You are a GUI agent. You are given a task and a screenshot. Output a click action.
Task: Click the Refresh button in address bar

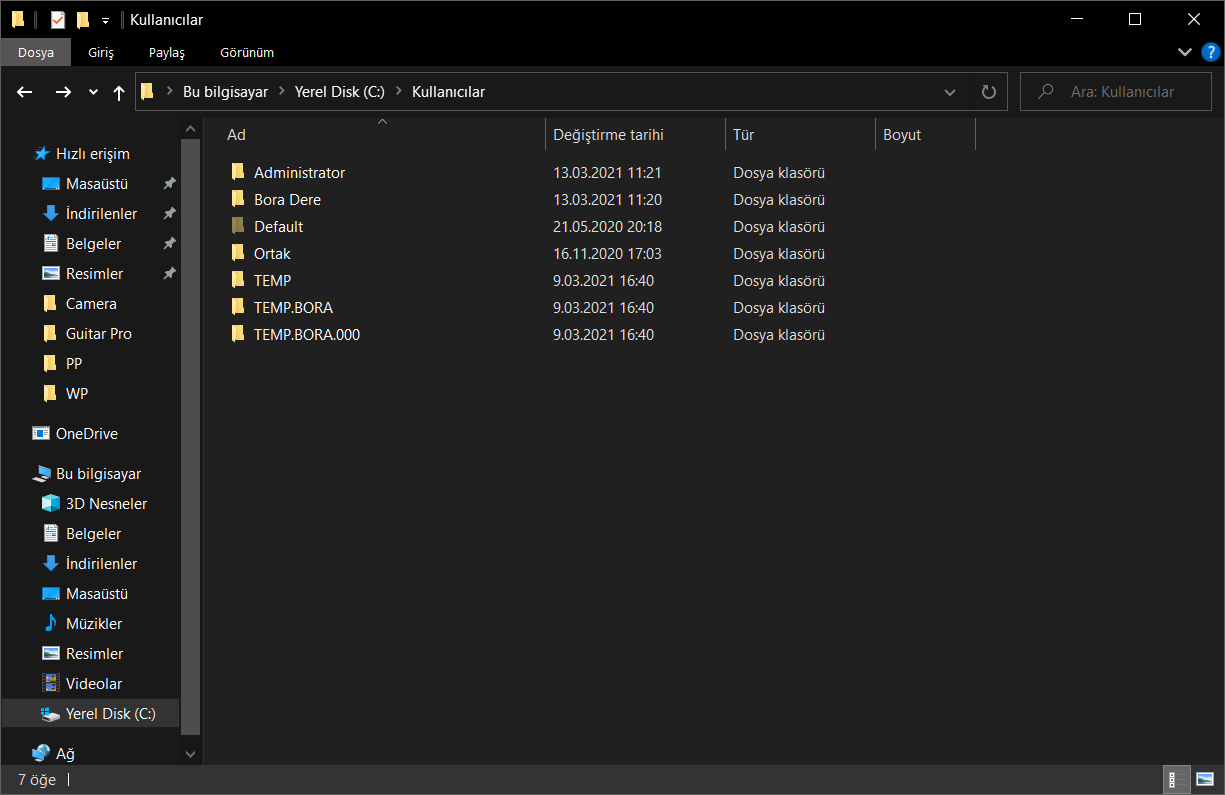click(989, 92)
